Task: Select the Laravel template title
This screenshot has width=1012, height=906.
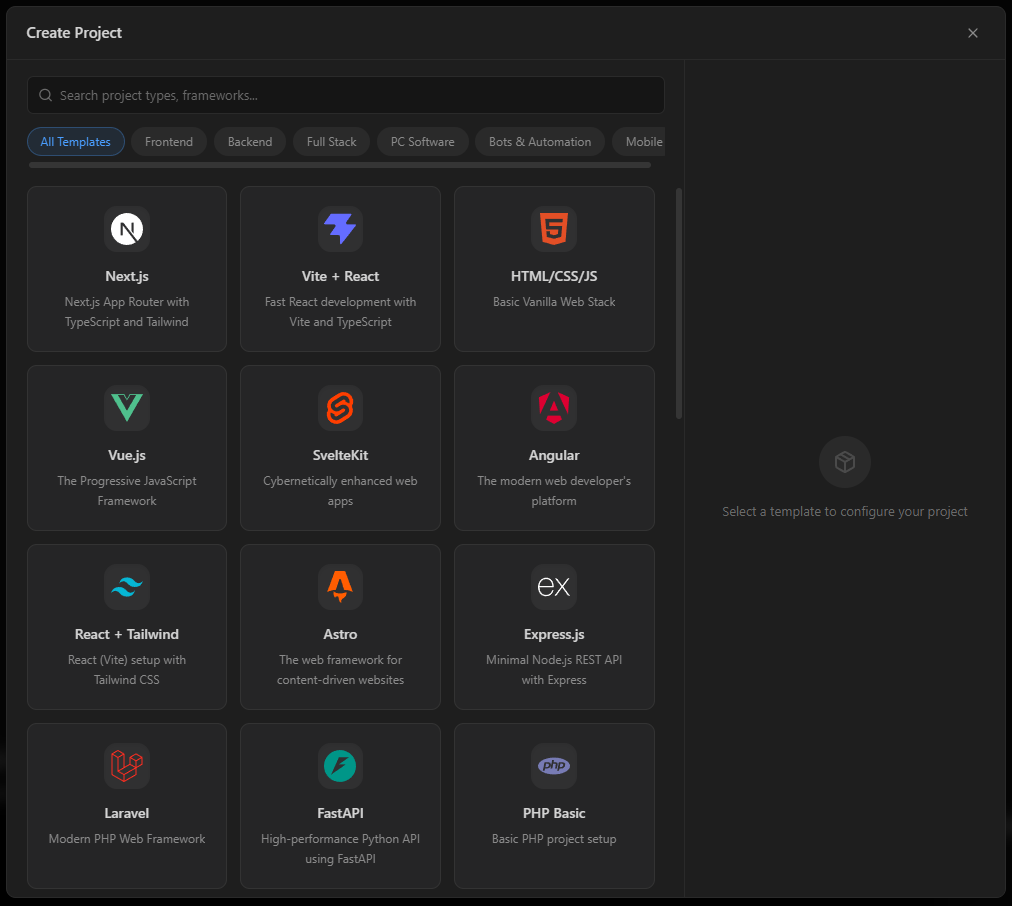Action: tap(127, 813)
